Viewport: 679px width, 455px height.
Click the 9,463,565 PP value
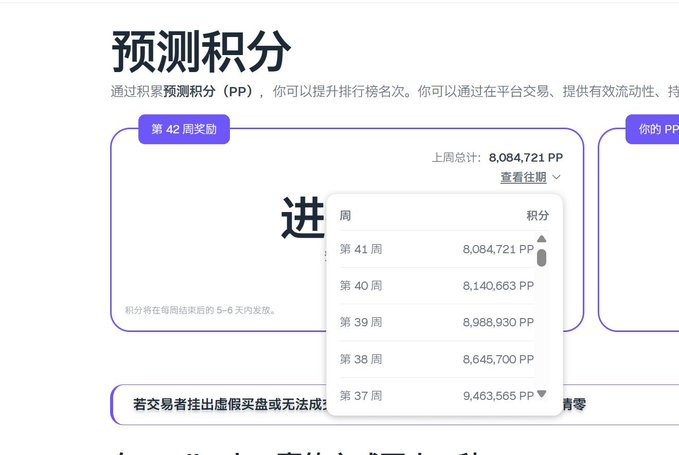498,396
